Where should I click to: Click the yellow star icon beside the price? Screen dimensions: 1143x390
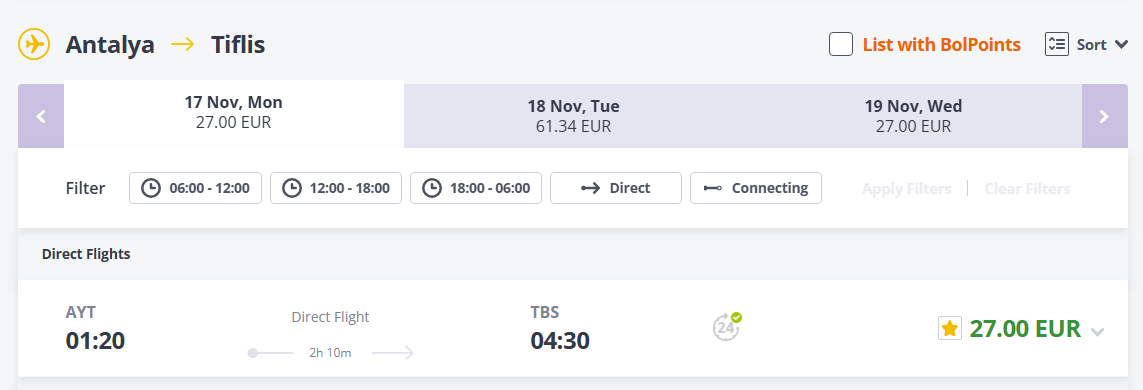[x=950, y=329]
